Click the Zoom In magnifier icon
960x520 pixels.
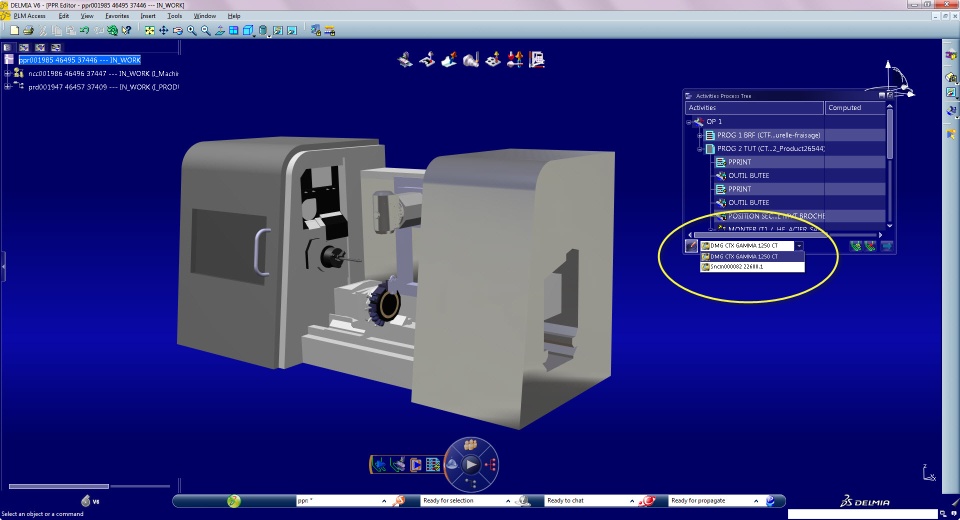point(192,30)
